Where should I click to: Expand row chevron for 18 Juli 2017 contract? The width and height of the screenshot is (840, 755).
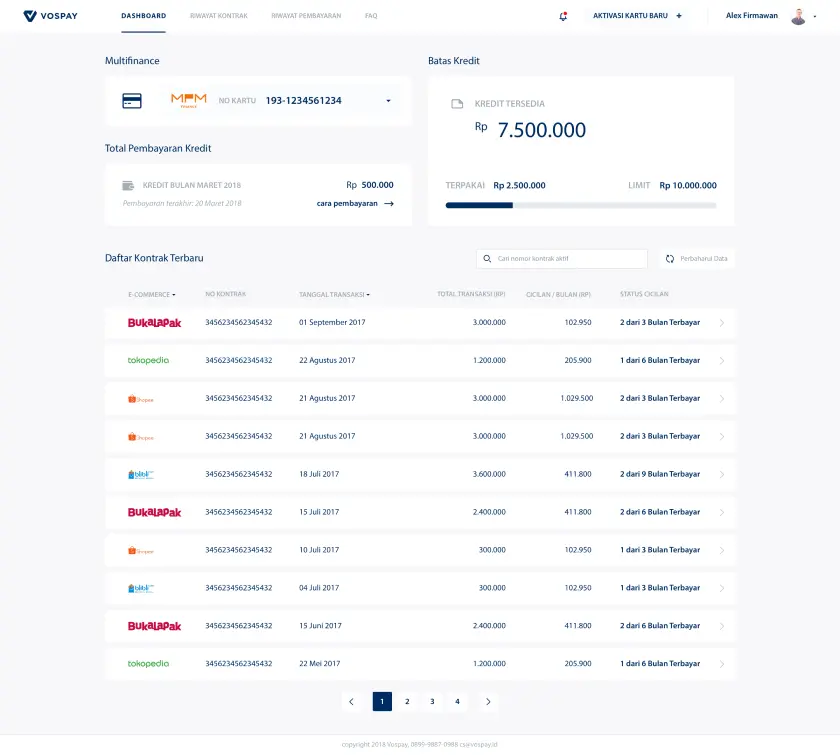tap(722, 475)
